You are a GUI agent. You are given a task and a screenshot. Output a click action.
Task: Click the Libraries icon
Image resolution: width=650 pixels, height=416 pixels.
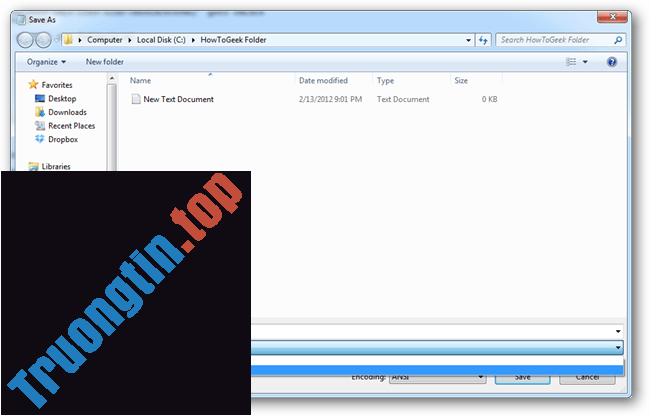coord(33,167)
